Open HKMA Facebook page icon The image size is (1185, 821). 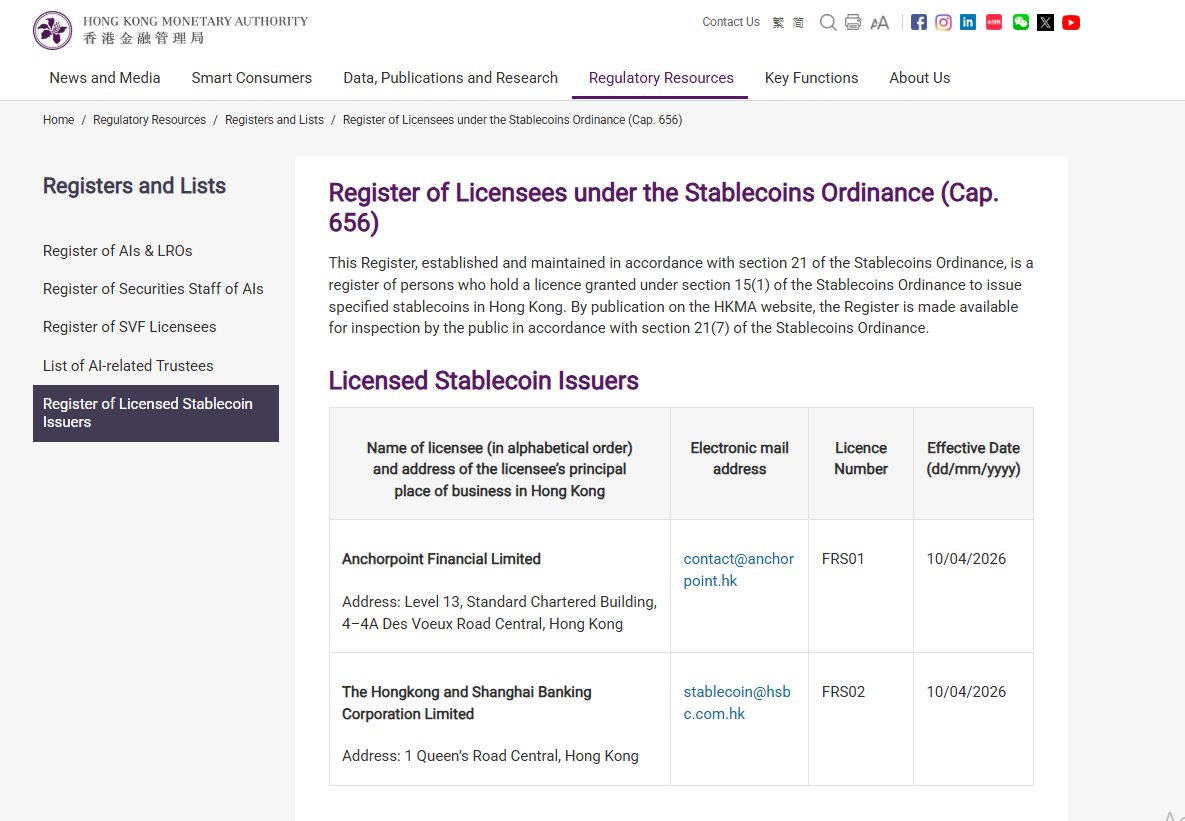[918, 23]
